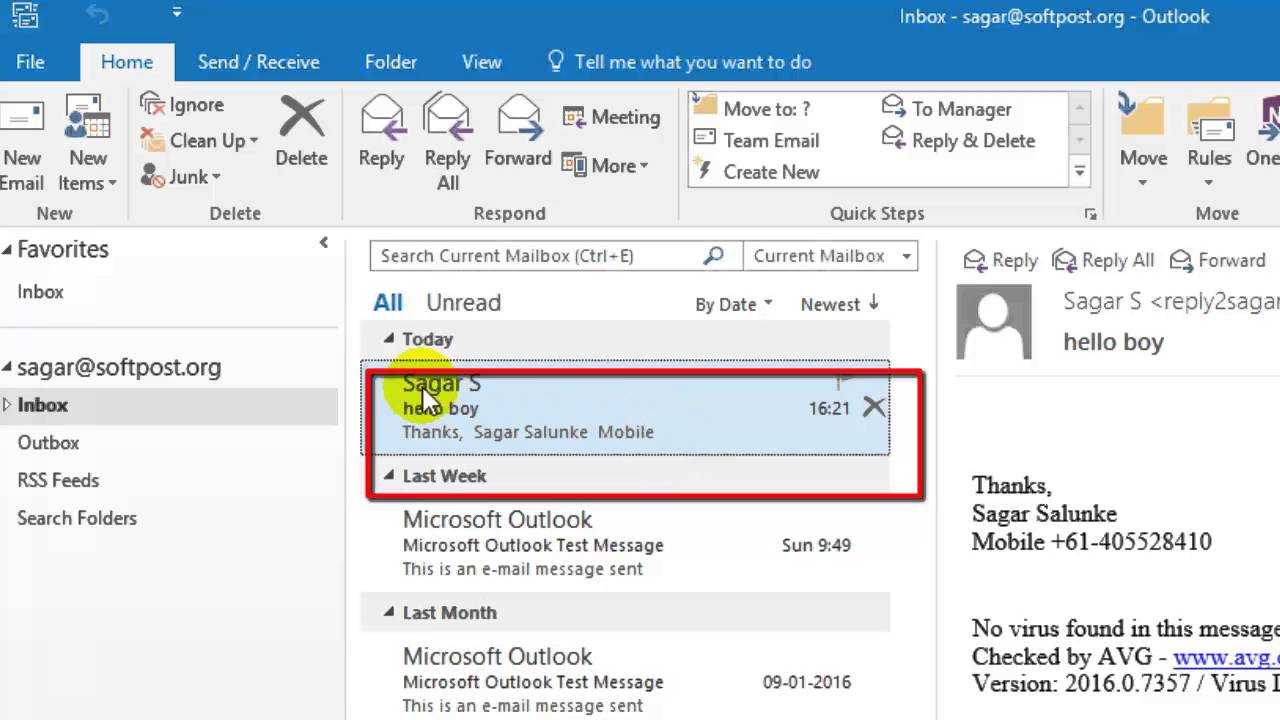Click 'Tell me what you want to do'
Screen dimensions: 1280x720
(x=680, y=62)
